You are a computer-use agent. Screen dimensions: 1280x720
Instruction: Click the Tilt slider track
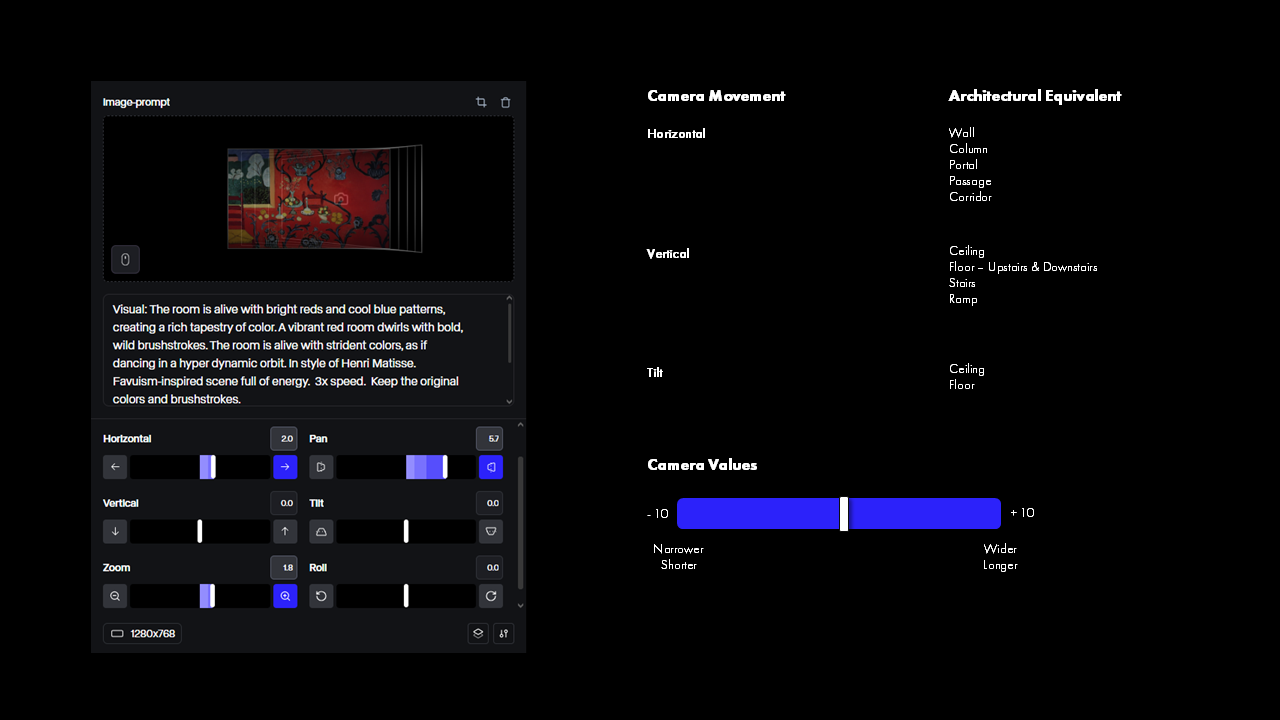click(406, 531)
